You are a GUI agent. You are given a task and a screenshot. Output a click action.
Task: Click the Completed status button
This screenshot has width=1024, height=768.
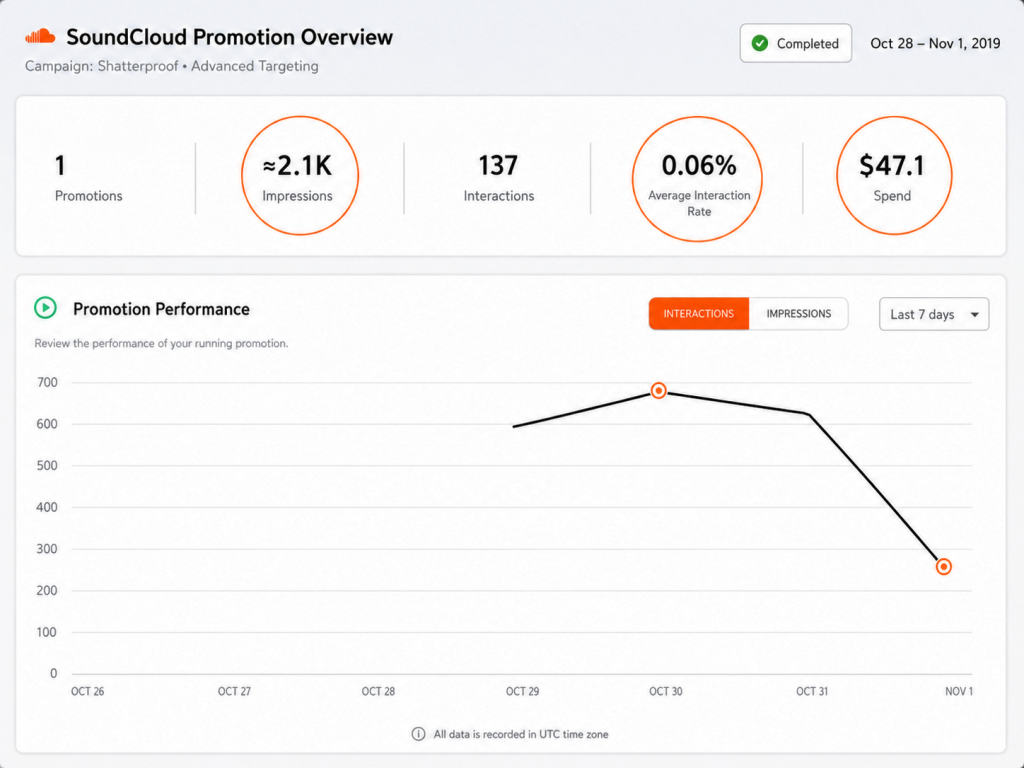click(795, 43)
